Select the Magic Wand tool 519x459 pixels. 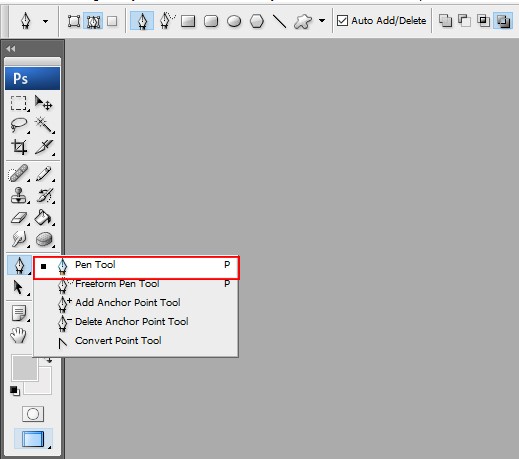[44, 125]
